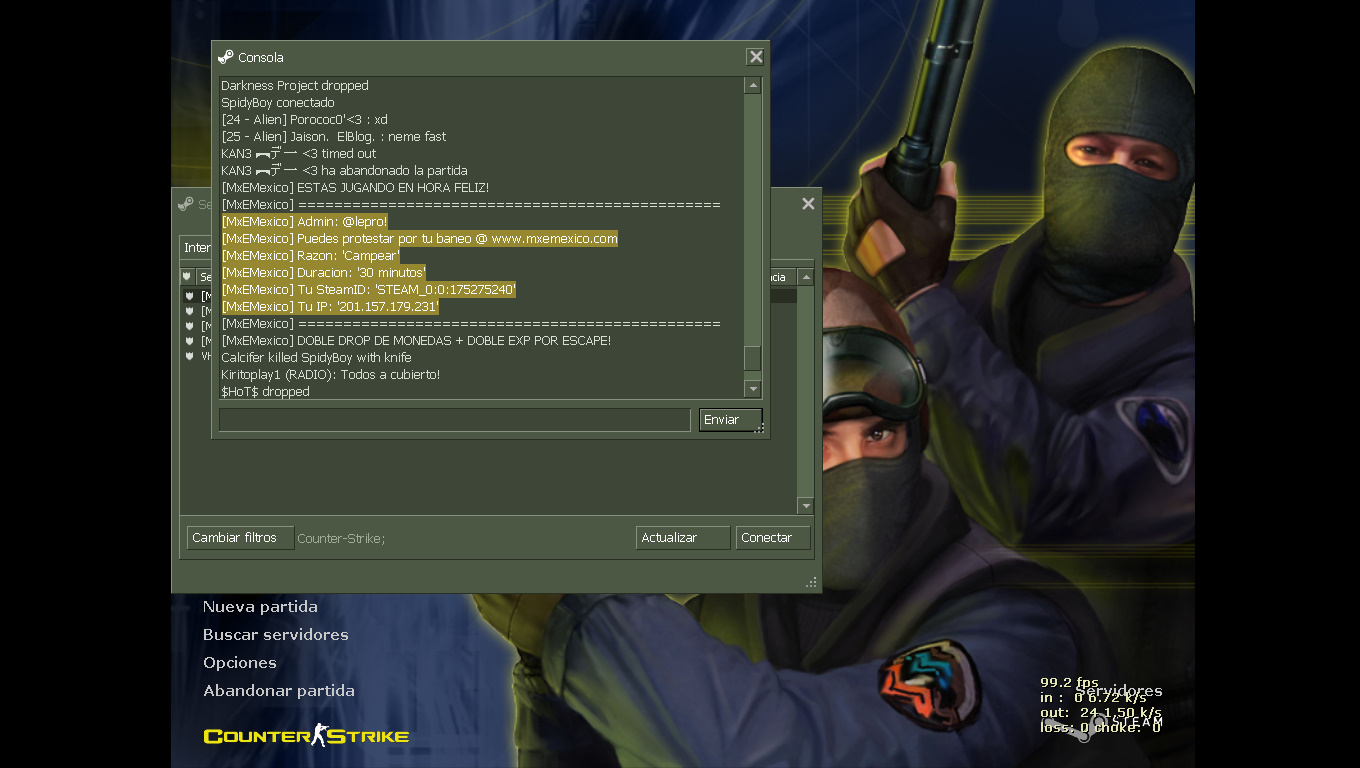This screenshot has width=1360, height=768.
Task: Click the "Counter-Strike;" filter label
Action: 341,539
